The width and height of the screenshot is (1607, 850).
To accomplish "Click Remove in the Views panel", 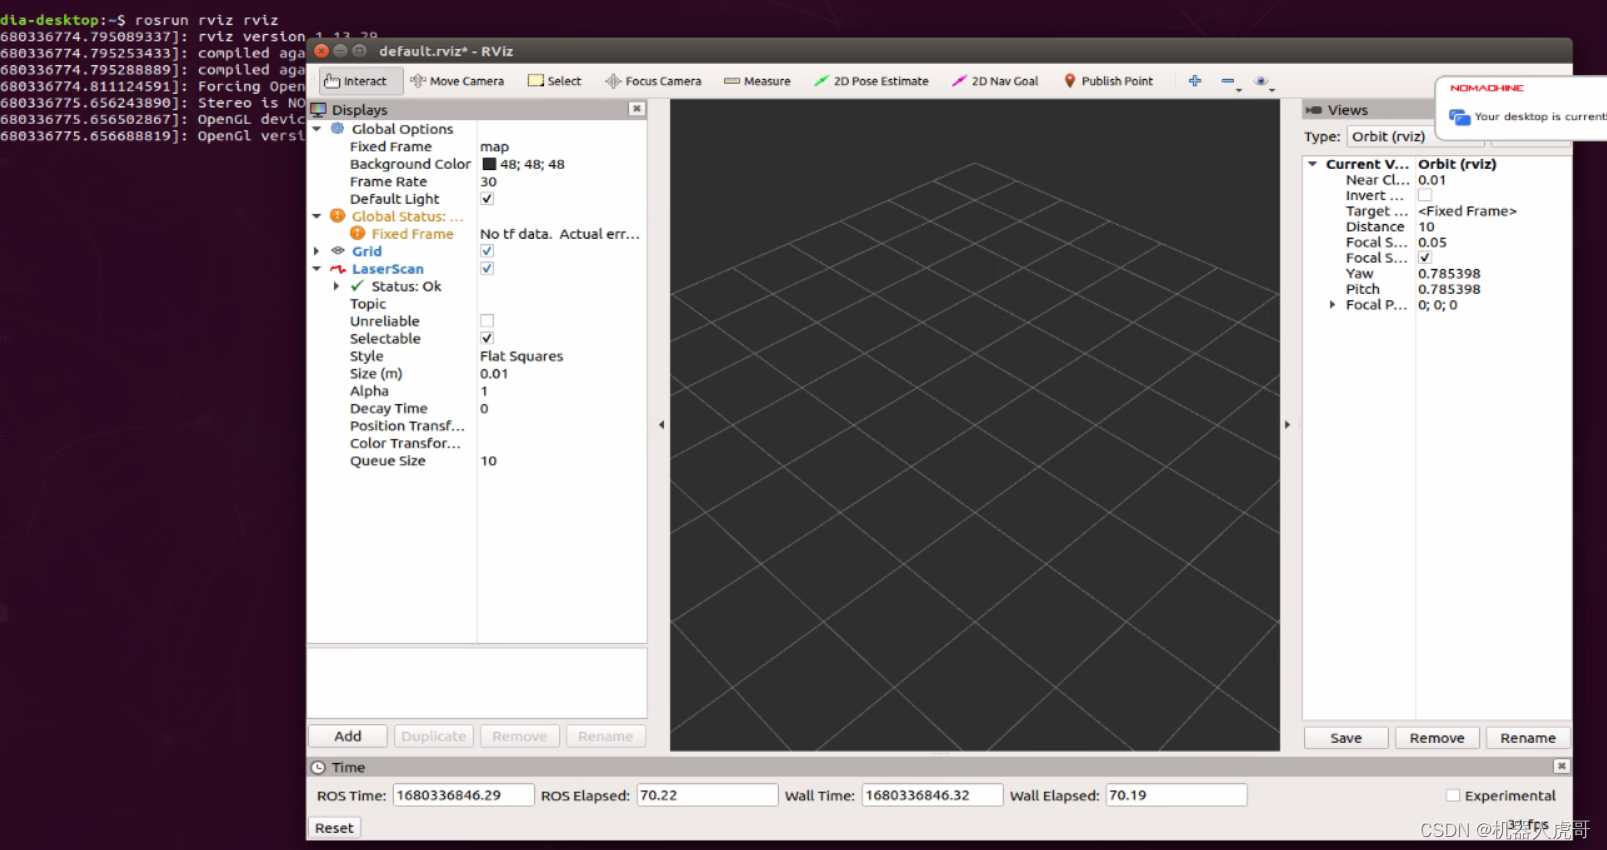I will tap(1437, 738).
